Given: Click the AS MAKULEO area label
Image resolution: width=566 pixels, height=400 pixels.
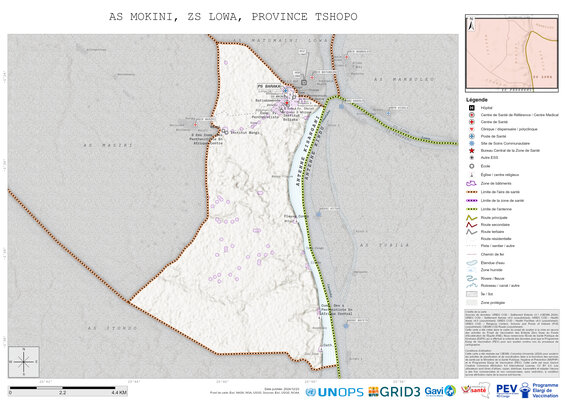Looking at the screenshot, I should [x=404, y=79].
